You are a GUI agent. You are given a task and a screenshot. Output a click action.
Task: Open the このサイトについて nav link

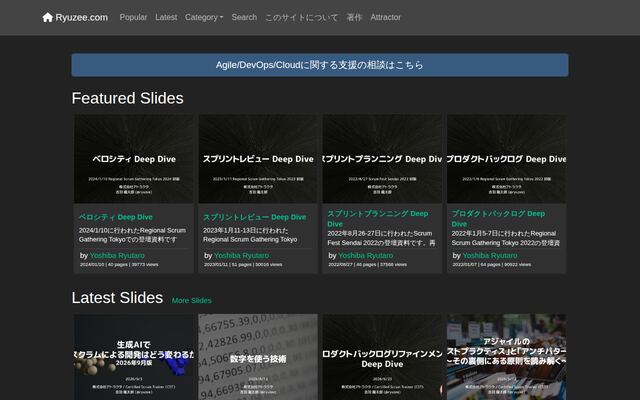(301, 17)
